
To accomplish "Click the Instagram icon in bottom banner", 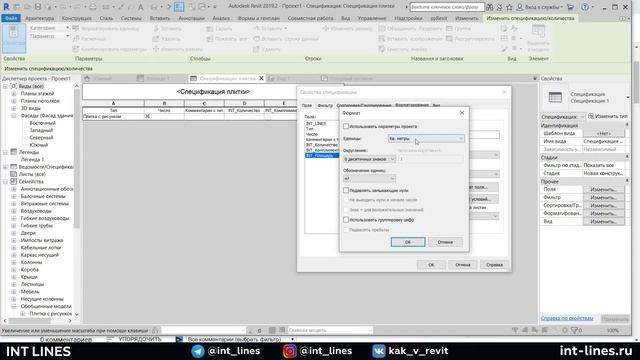I will coord(289,351).
